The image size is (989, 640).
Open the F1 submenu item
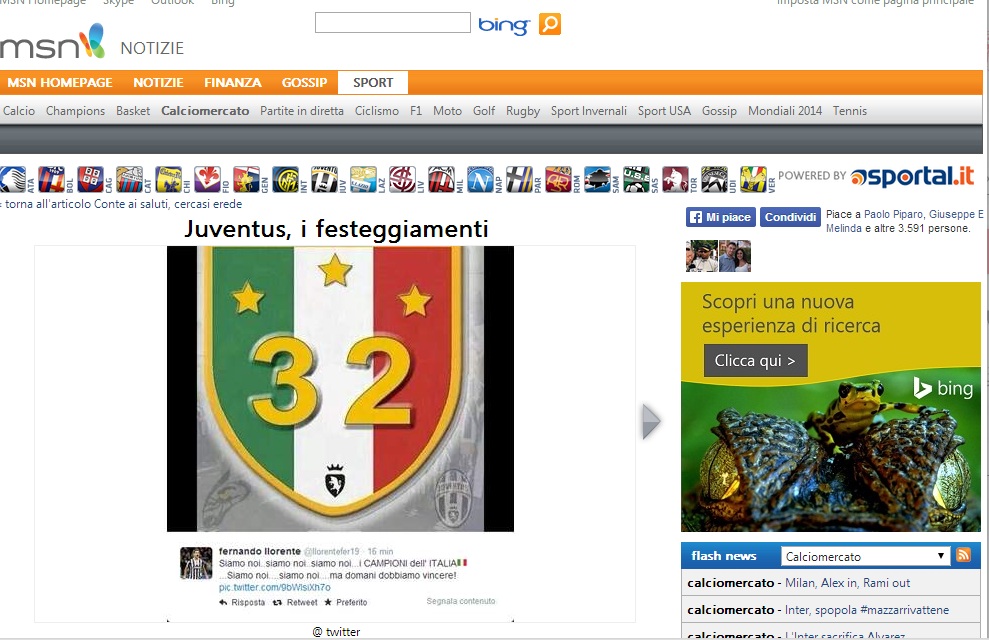pos(416,111)
